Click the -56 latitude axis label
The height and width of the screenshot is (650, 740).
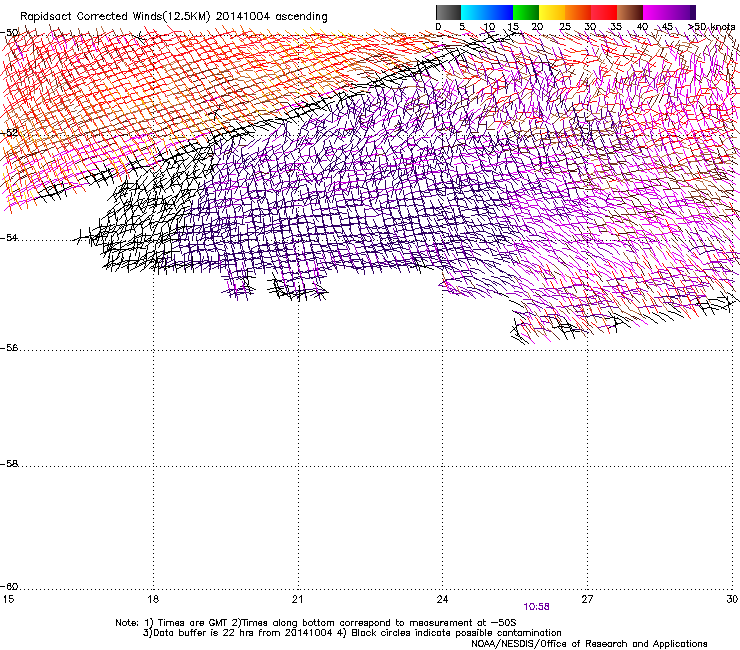click(x=9, y=348)
